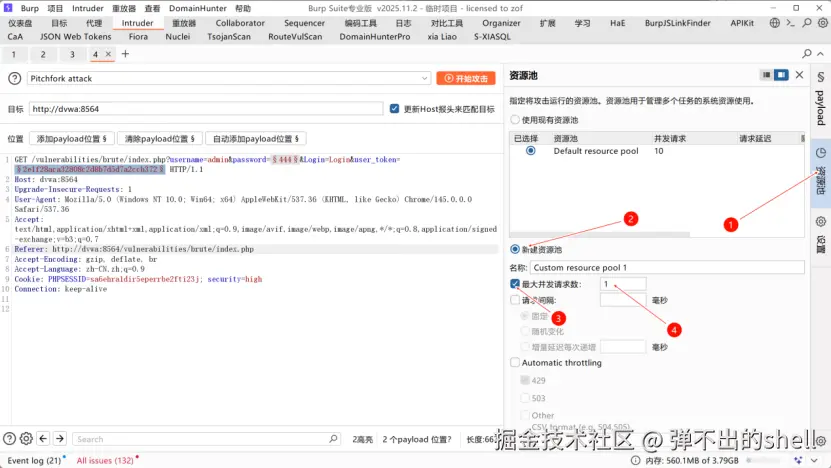Open the DomainHunter menu
Screen dimensions: 831x468
pos(198,8)
